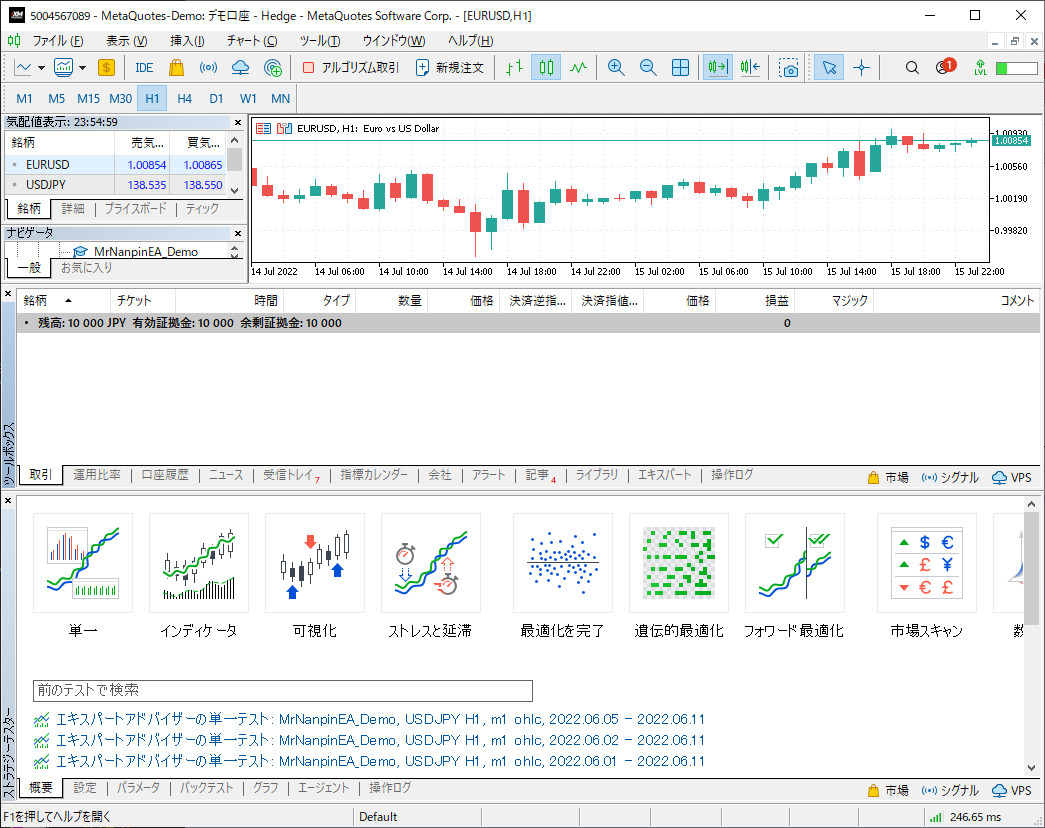Select the arrow cursor tool
This screenshot has width=1045, height=828.
coord(829,67)
